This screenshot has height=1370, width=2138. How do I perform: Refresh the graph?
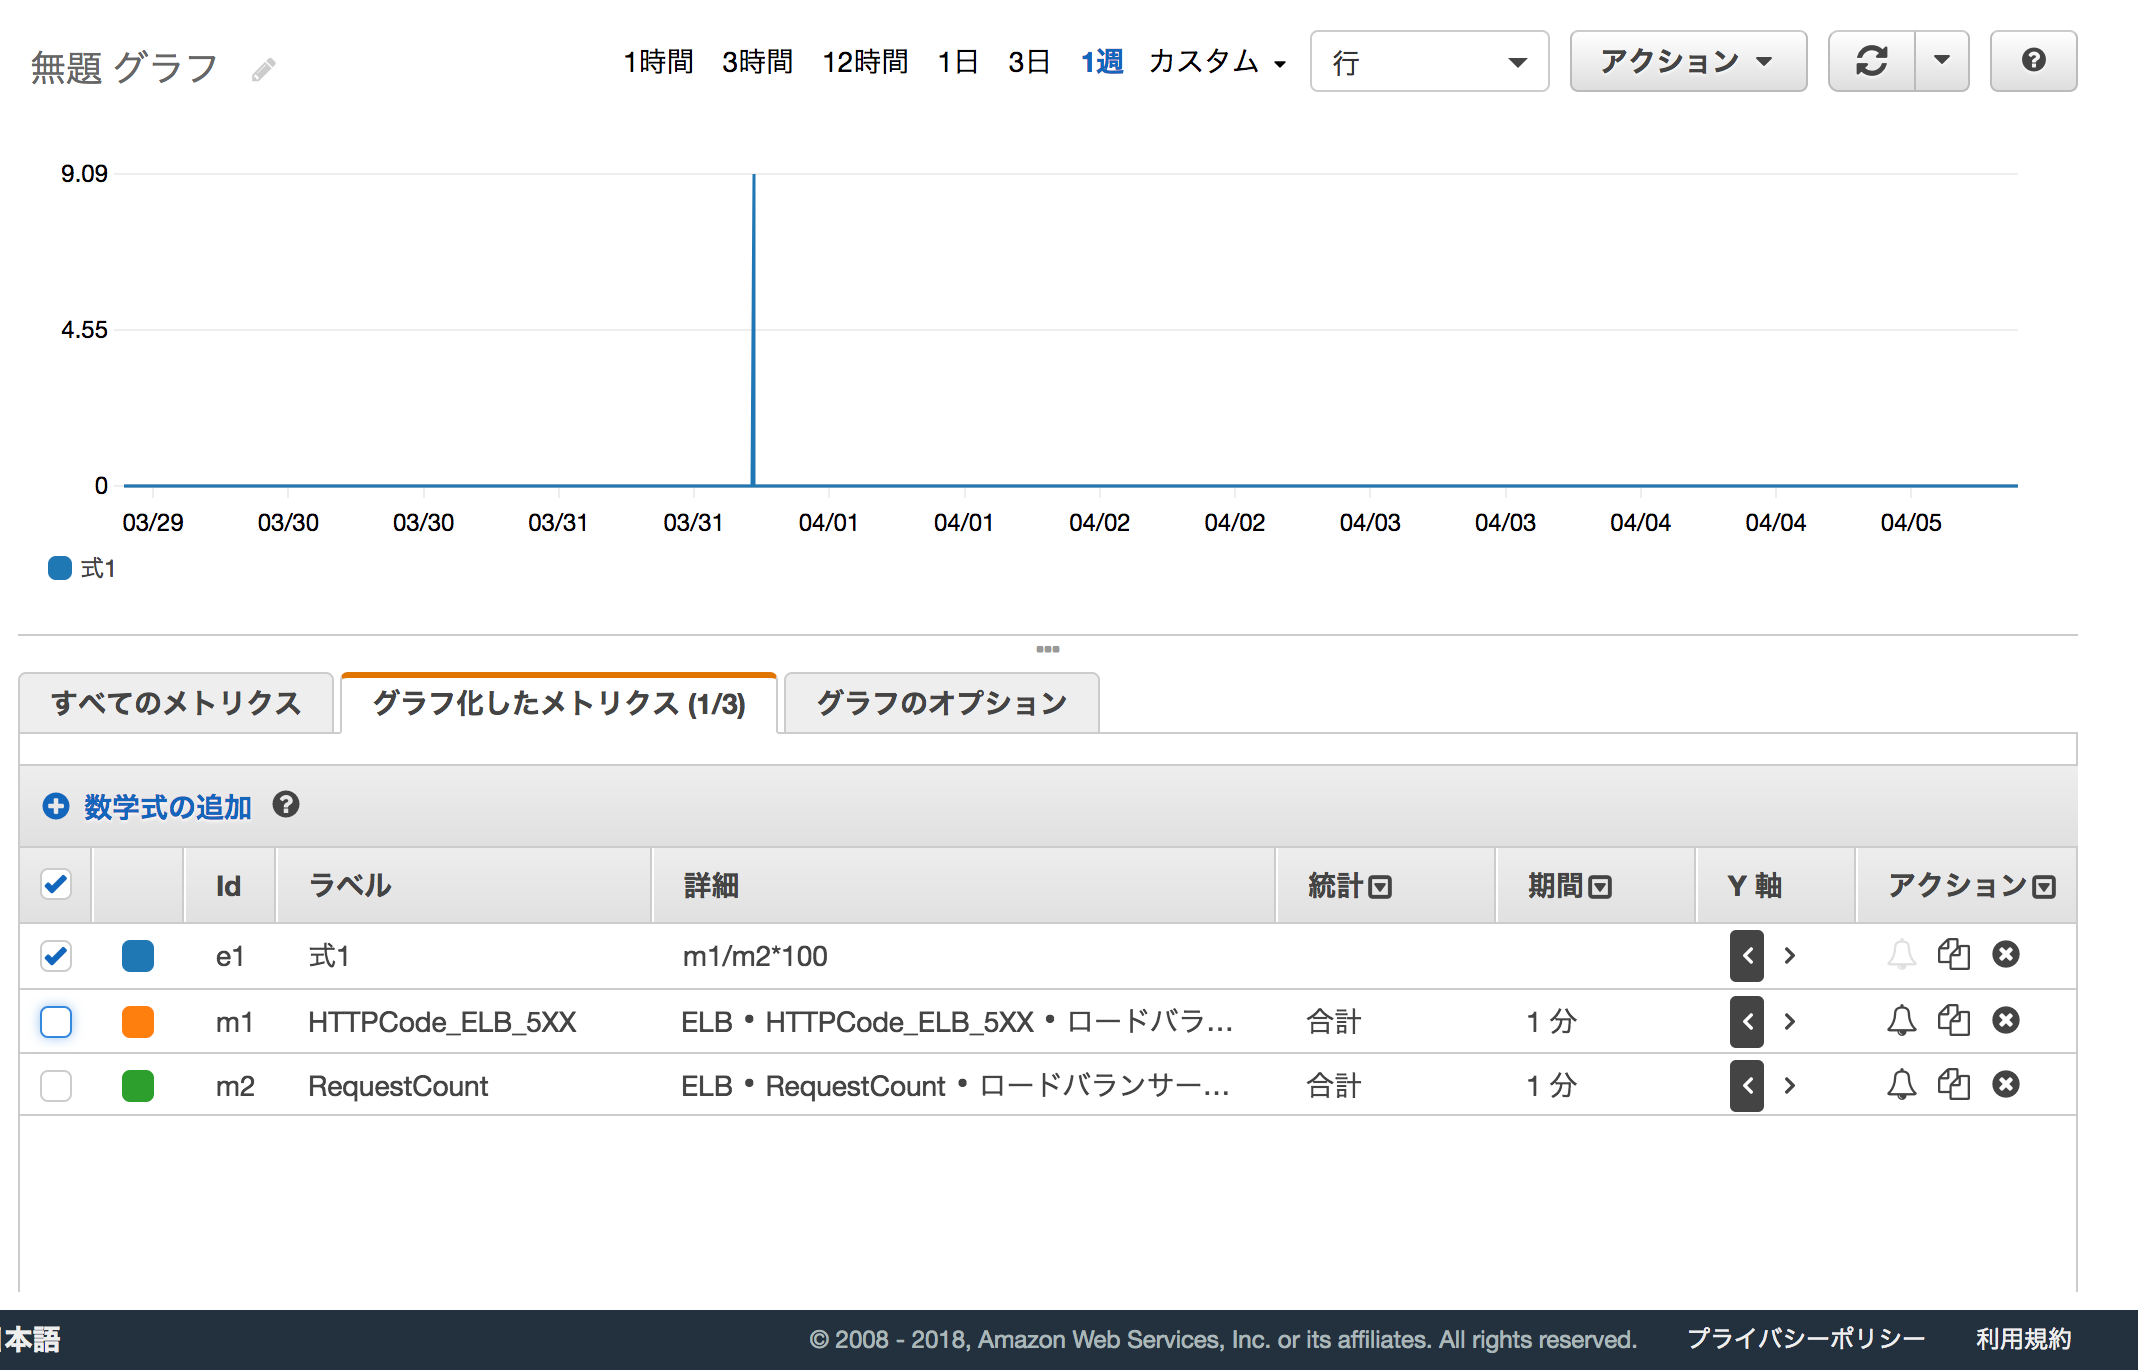(x=1871, y=61)
